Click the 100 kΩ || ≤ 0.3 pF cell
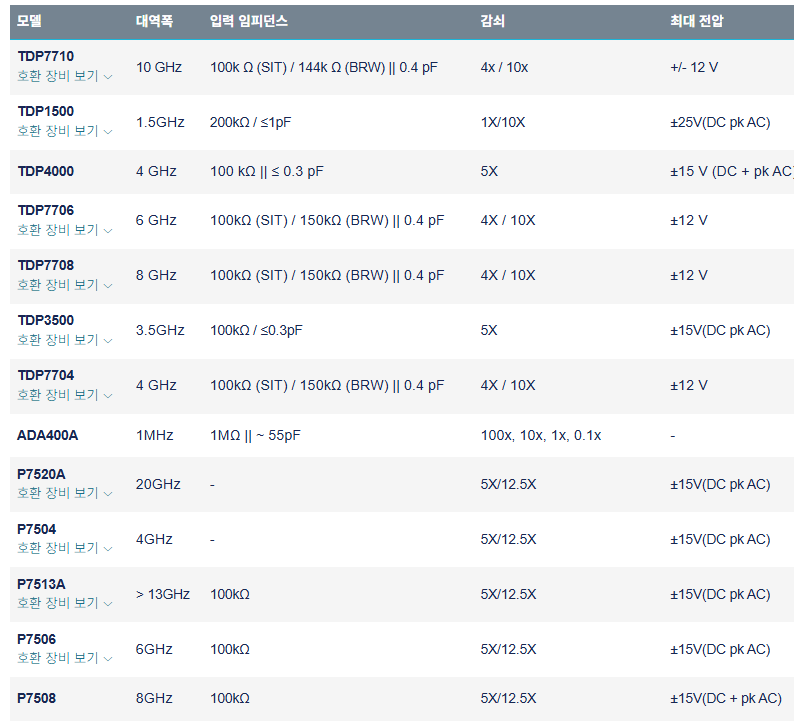 click(x=267, y=172)
